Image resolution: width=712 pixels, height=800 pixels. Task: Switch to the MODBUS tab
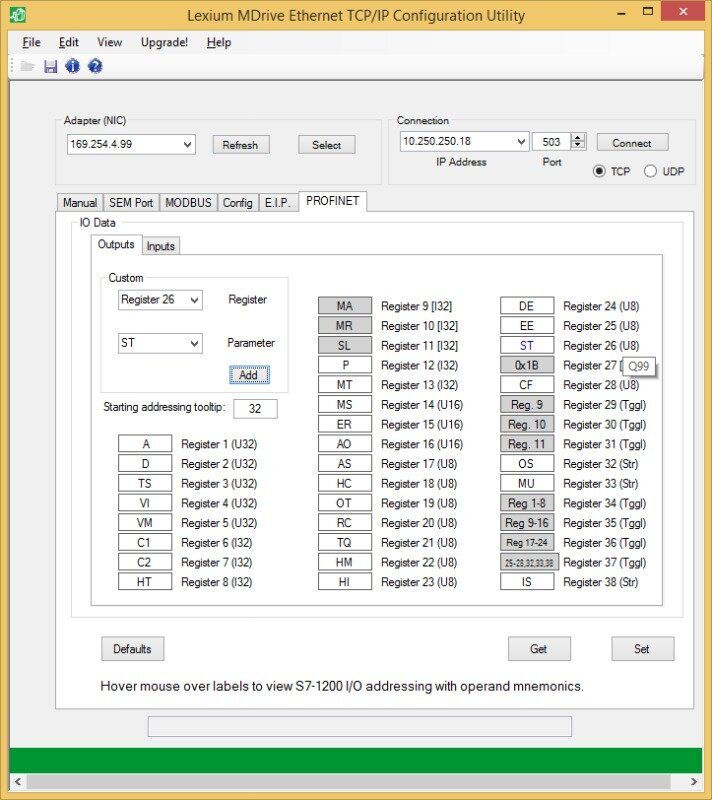coord(188,203)
